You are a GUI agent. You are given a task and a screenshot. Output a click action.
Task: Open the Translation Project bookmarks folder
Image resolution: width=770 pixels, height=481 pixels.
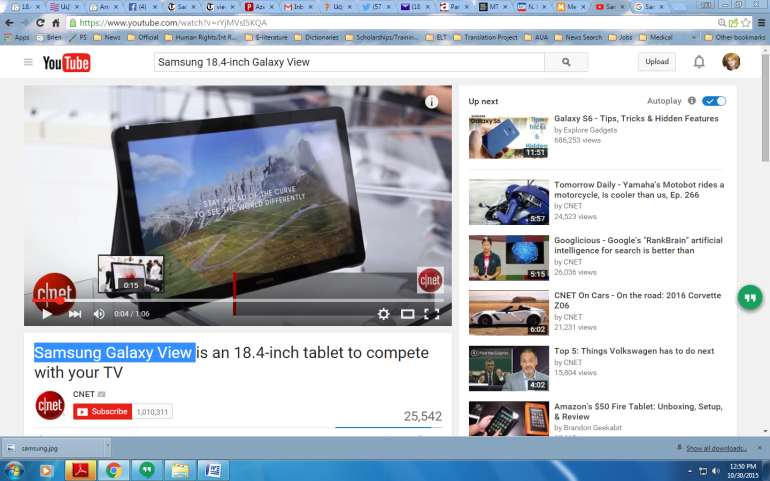[485, 37]
